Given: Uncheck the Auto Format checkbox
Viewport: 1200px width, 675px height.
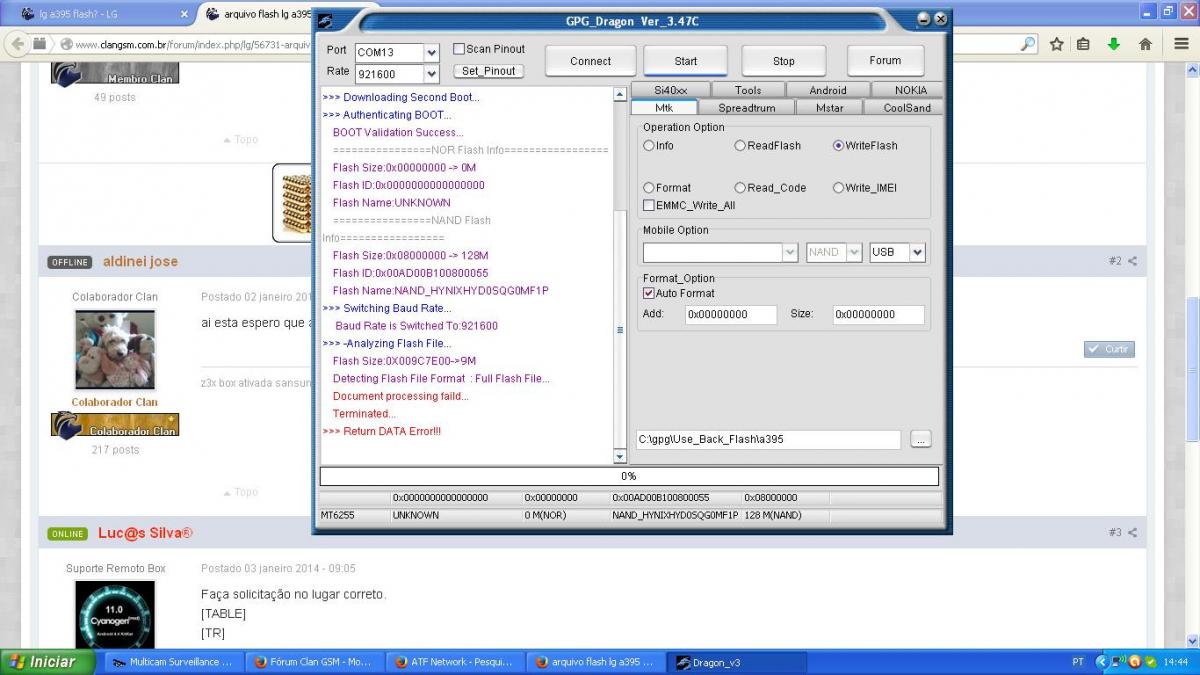Looking at the screenshot, I should click(649, 294).
